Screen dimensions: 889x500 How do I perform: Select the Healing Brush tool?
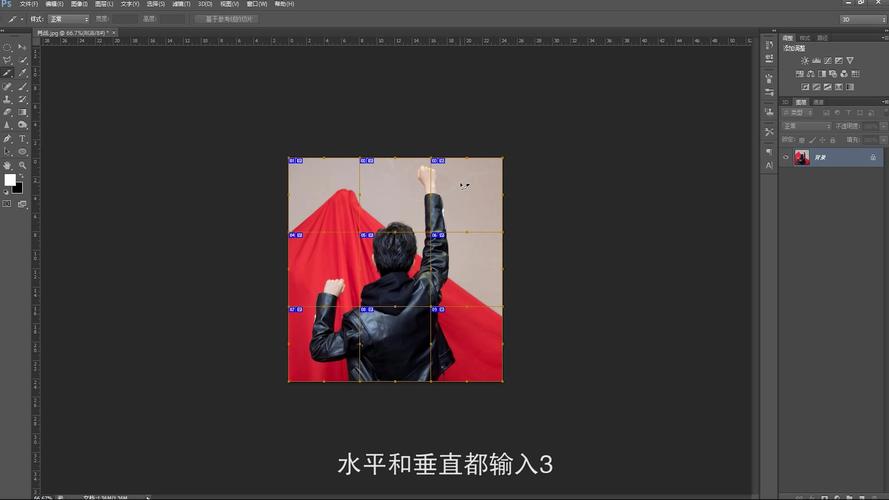pos(7,86)
